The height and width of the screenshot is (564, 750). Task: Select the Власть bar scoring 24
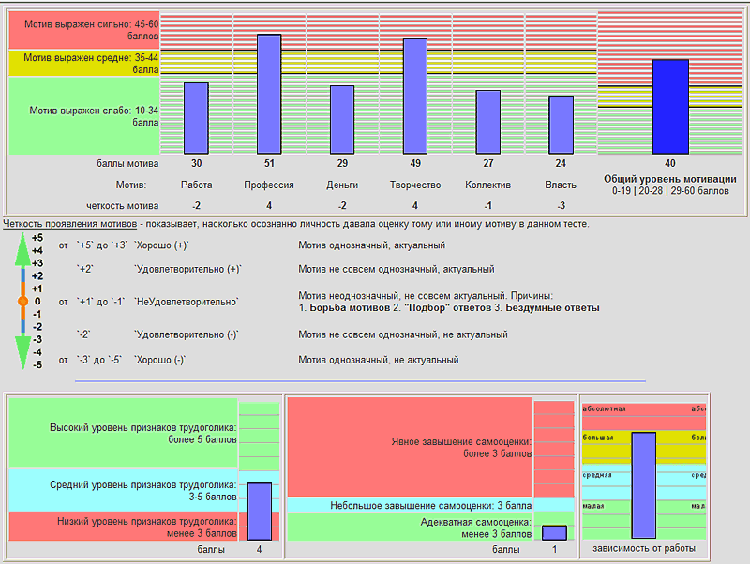click(561, 125)
